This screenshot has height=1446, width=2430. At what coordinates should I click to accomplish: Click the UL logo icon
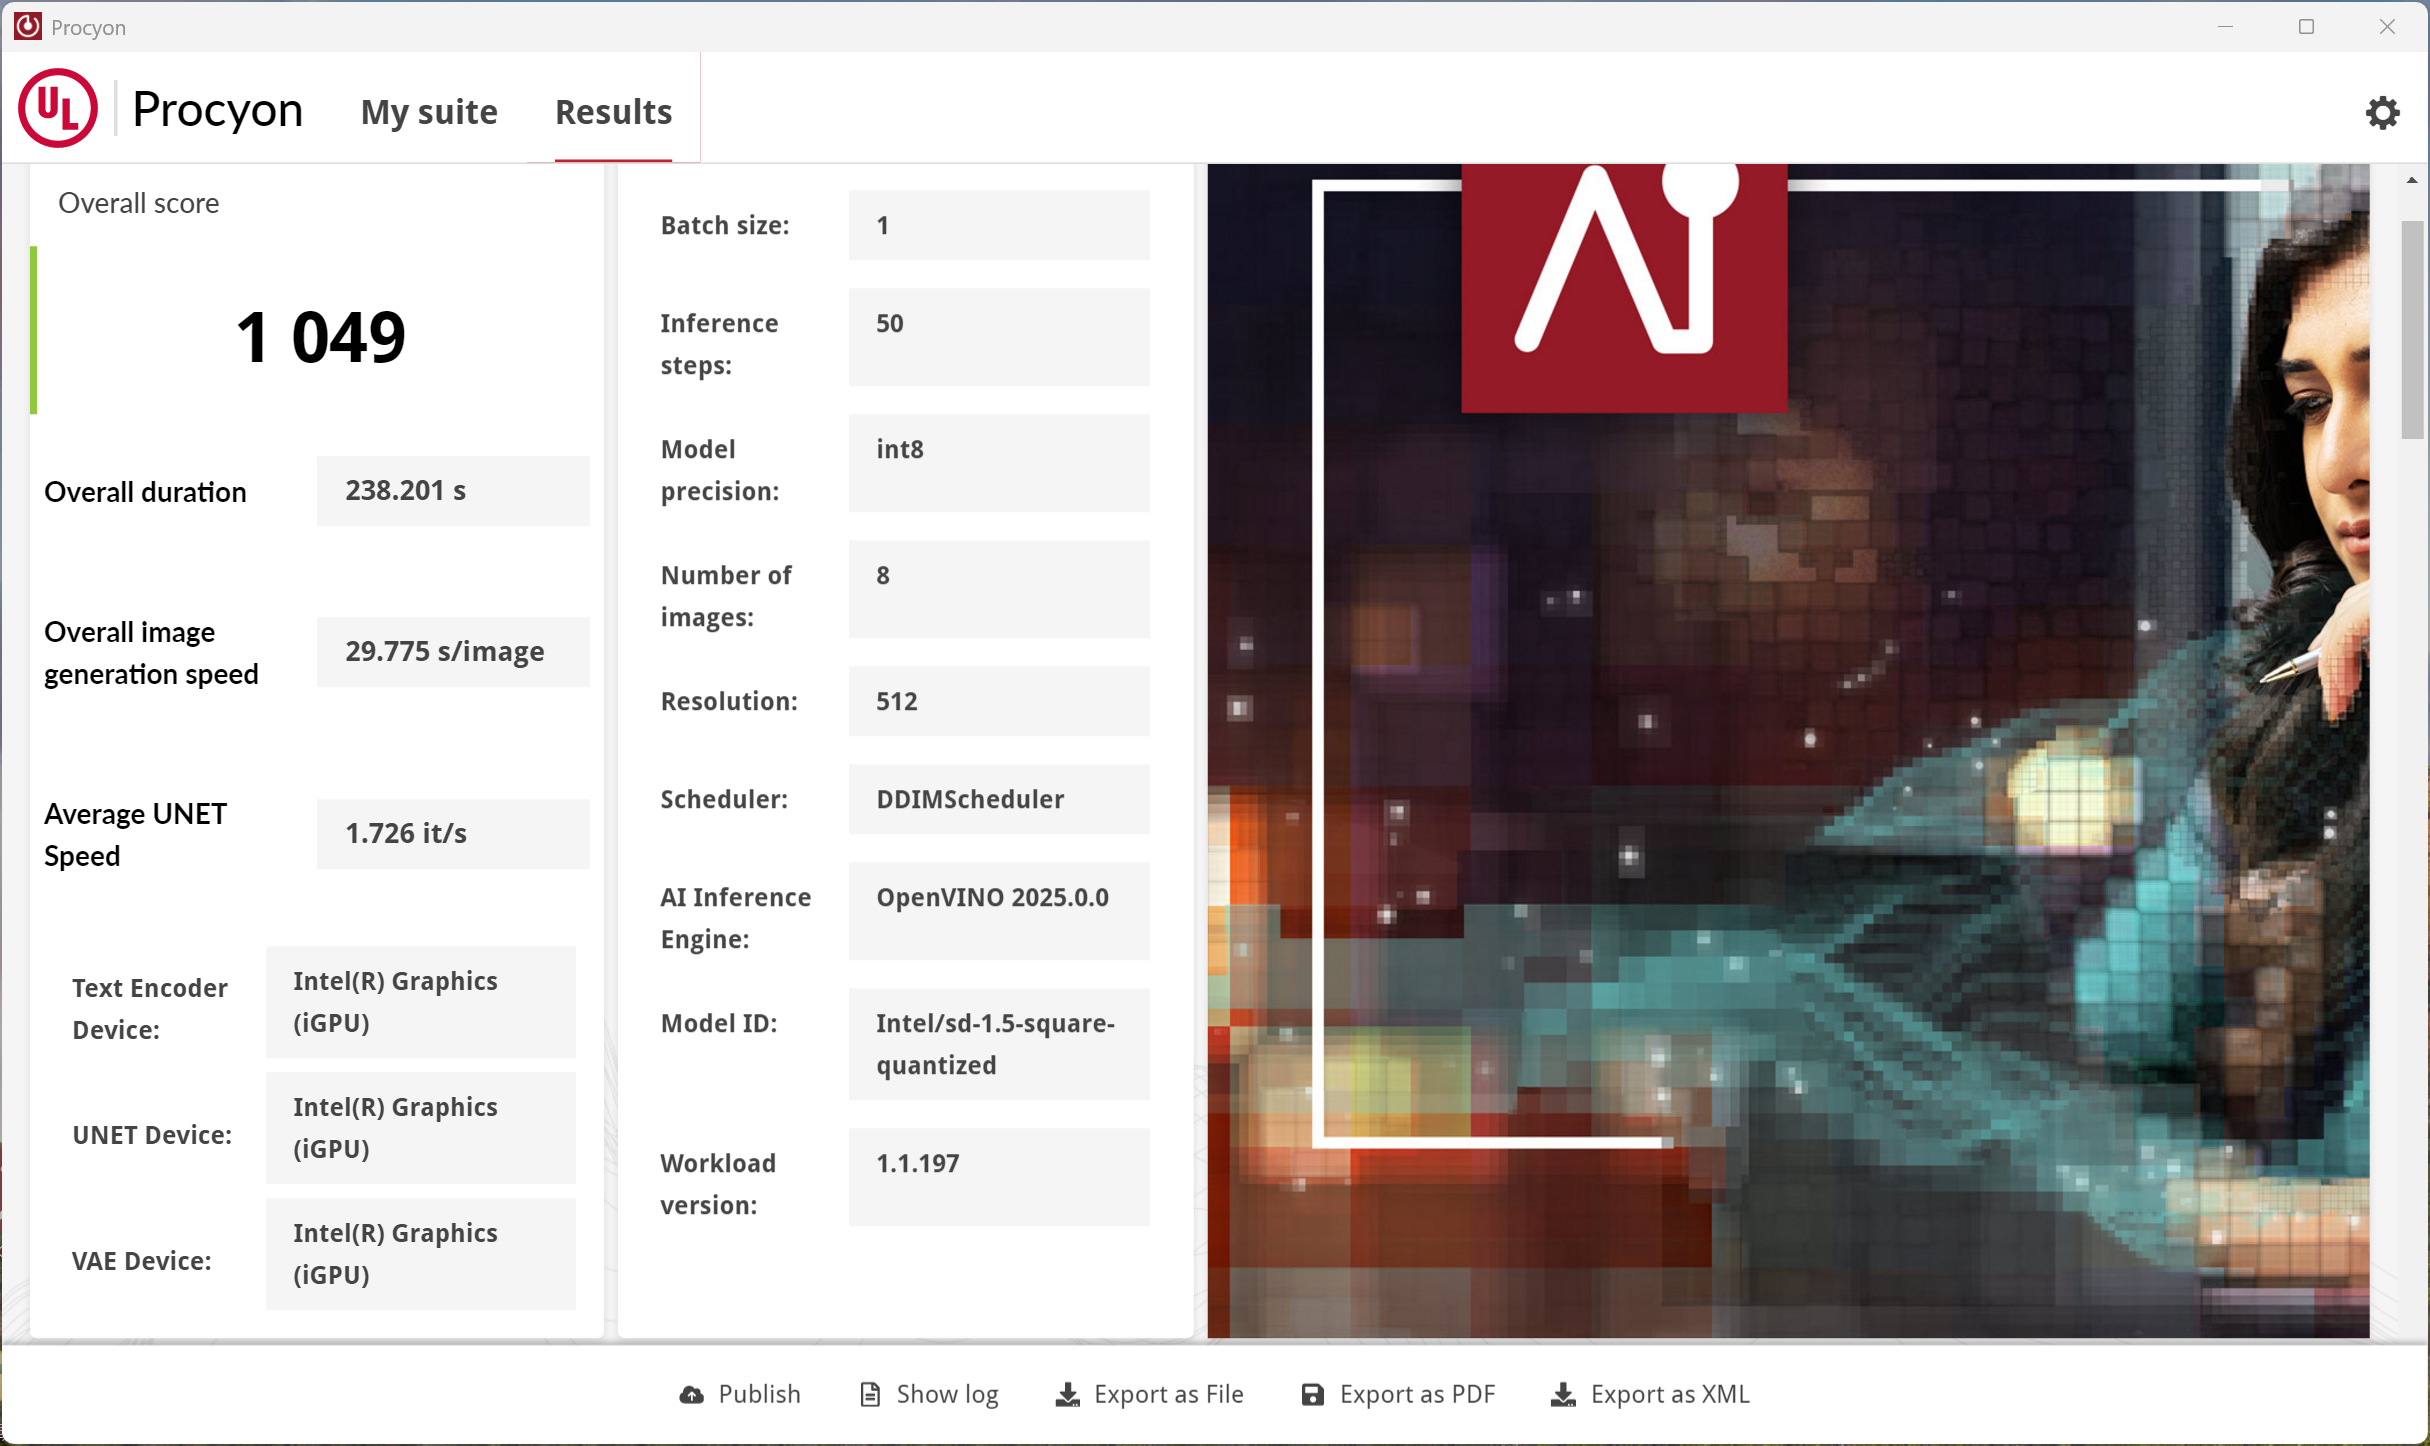click(x=58, y=108)
